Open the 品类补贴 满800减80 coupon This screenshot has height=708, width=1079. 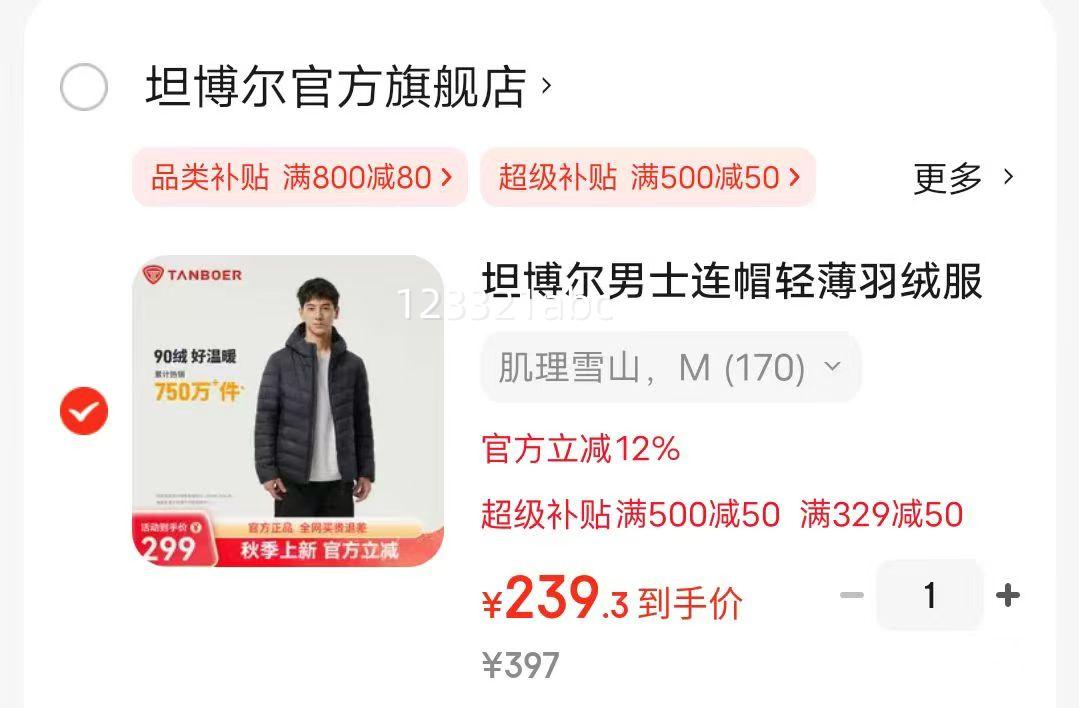coord(300,177)
